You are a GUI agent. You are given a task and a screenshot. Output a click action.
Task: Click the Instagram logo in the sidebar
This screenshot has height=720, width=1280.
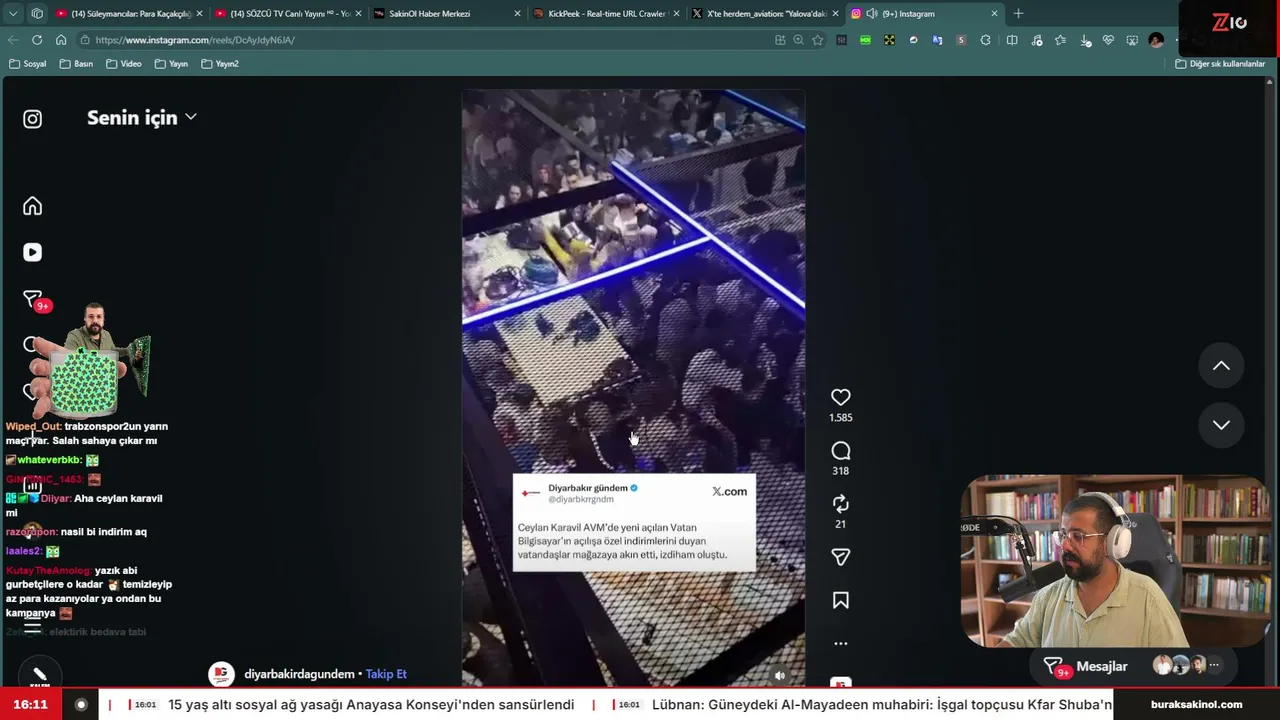[33, 119]
